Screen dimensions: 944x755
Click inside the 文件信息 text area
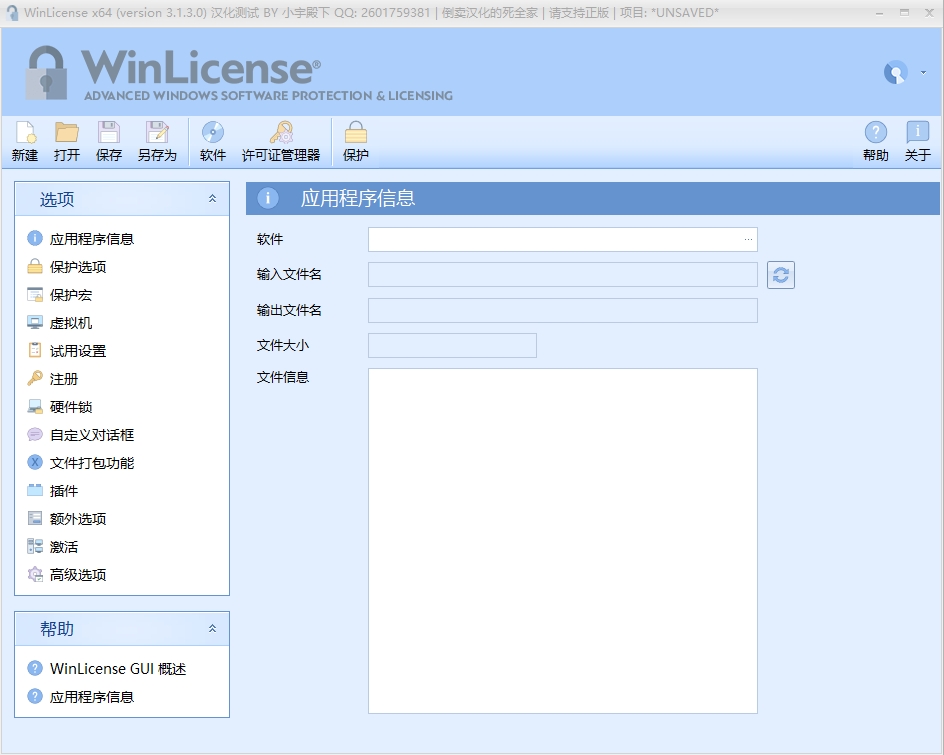click(563, 541)
